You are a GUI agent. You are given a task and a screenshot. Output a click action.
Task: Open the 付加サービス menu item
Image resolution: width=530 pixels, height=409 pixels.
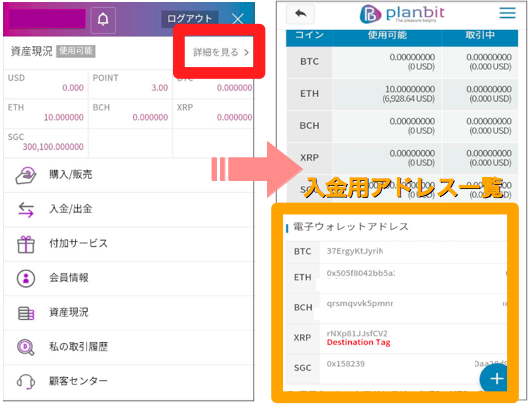[128, 244]
